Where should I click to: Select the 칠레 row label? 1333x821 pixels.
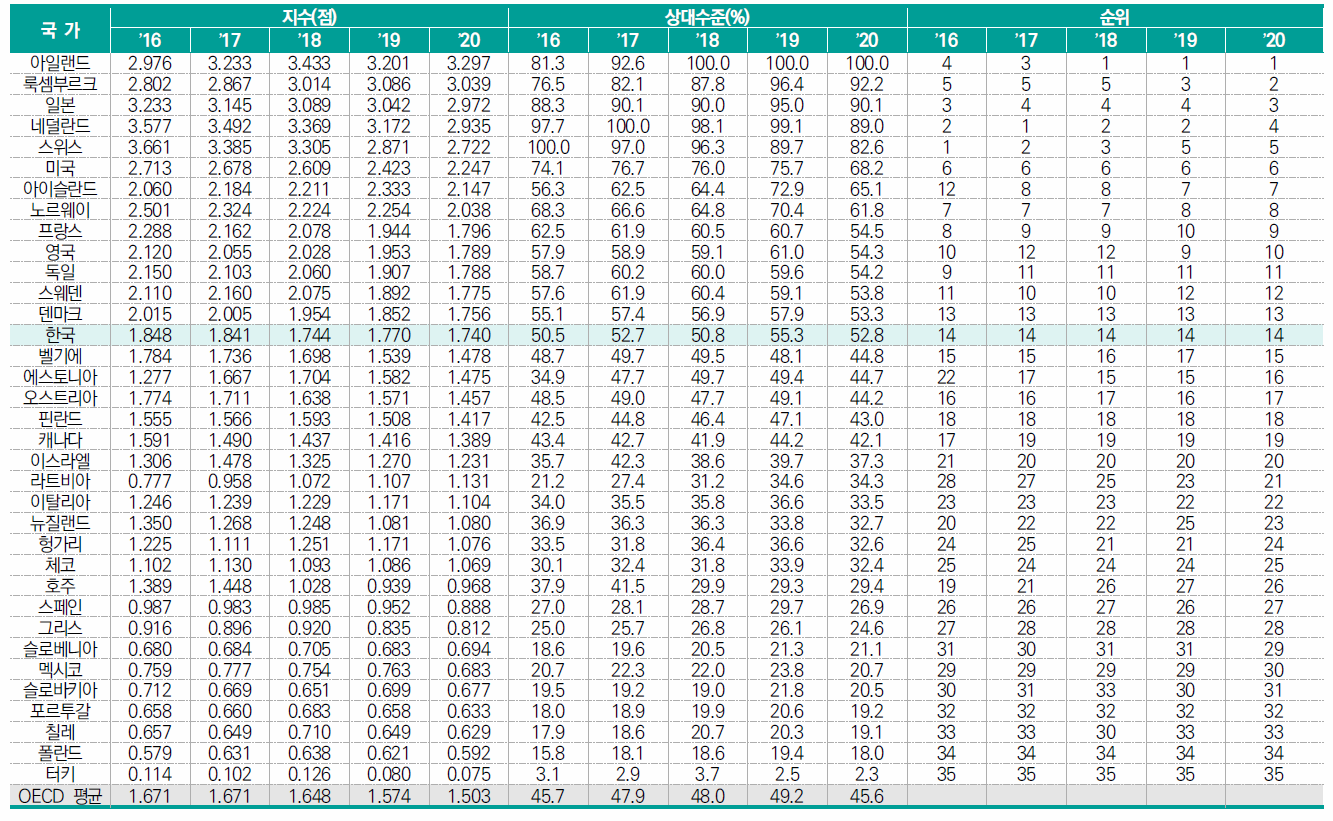point(60,732)
